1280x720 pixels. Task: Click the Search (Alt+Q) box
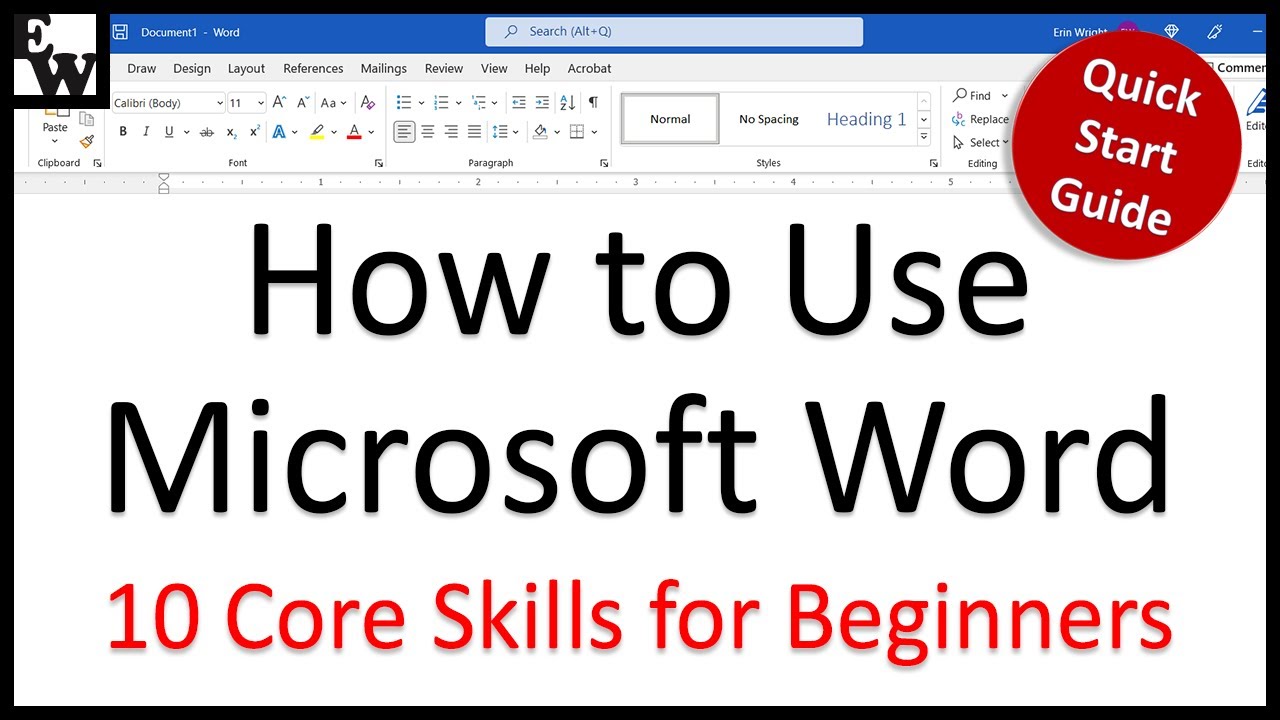tap(674, 32)
